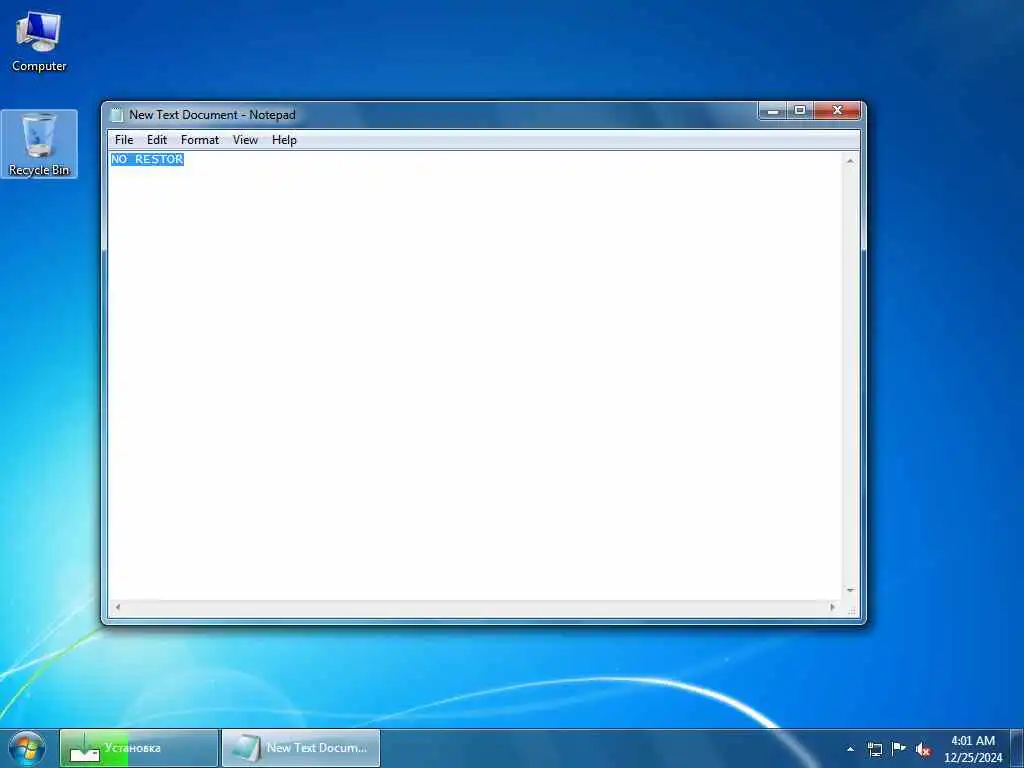Open the Format menu in Notepad
Image resolution: width=1024 pixels, height=768 pixels.
200,140
